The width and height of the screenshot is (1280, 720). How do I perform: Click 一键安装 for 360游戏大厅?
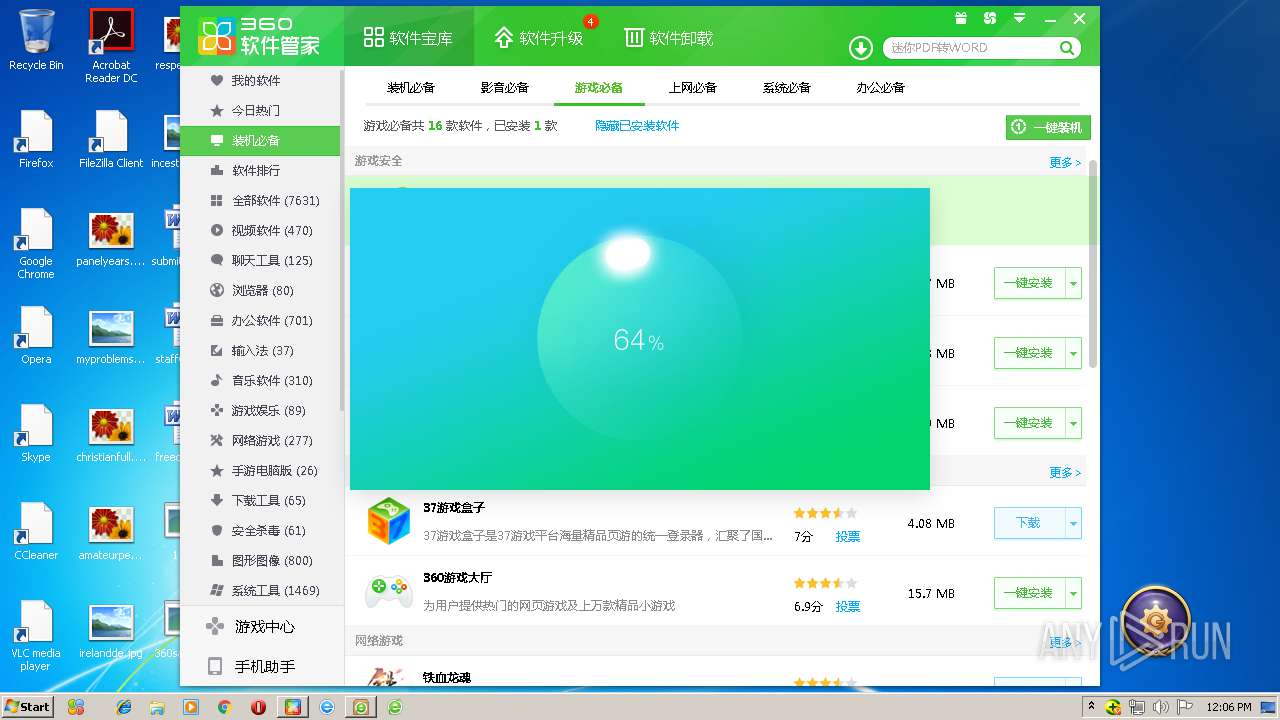pyautogui.click(x=1029, y=593)
